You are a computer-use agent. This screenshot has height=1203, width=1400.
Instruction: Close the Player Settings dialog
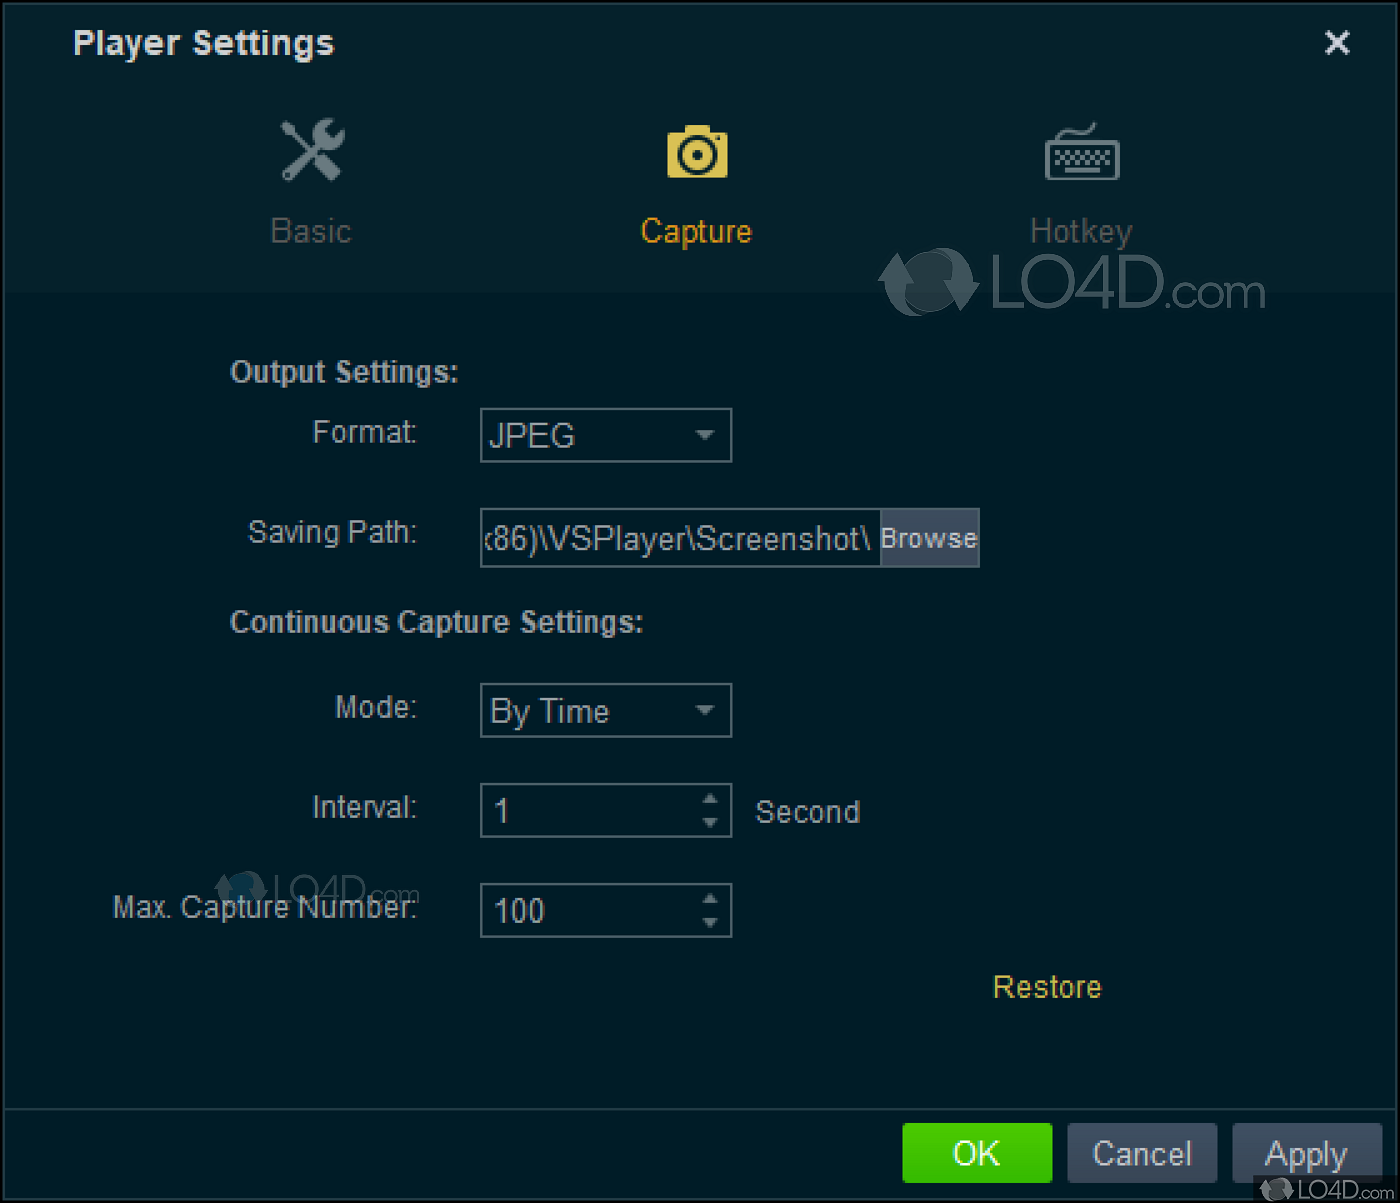pos(1337,43)
